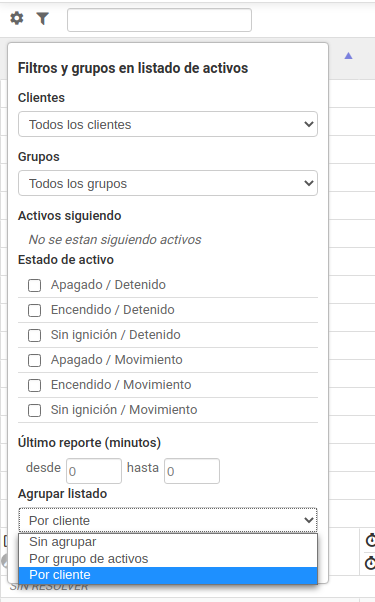Open the Todos los clientes dropdown
Screen dimensions: 375x602
pos(168,124)
